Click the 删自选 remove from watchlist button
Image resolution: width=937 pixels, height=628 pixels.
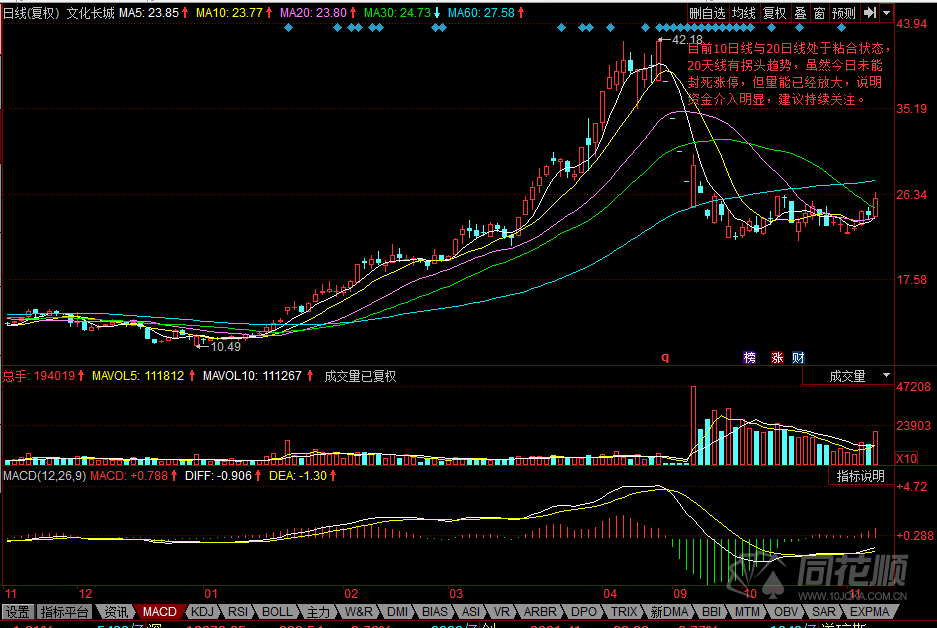coord(708,13)
